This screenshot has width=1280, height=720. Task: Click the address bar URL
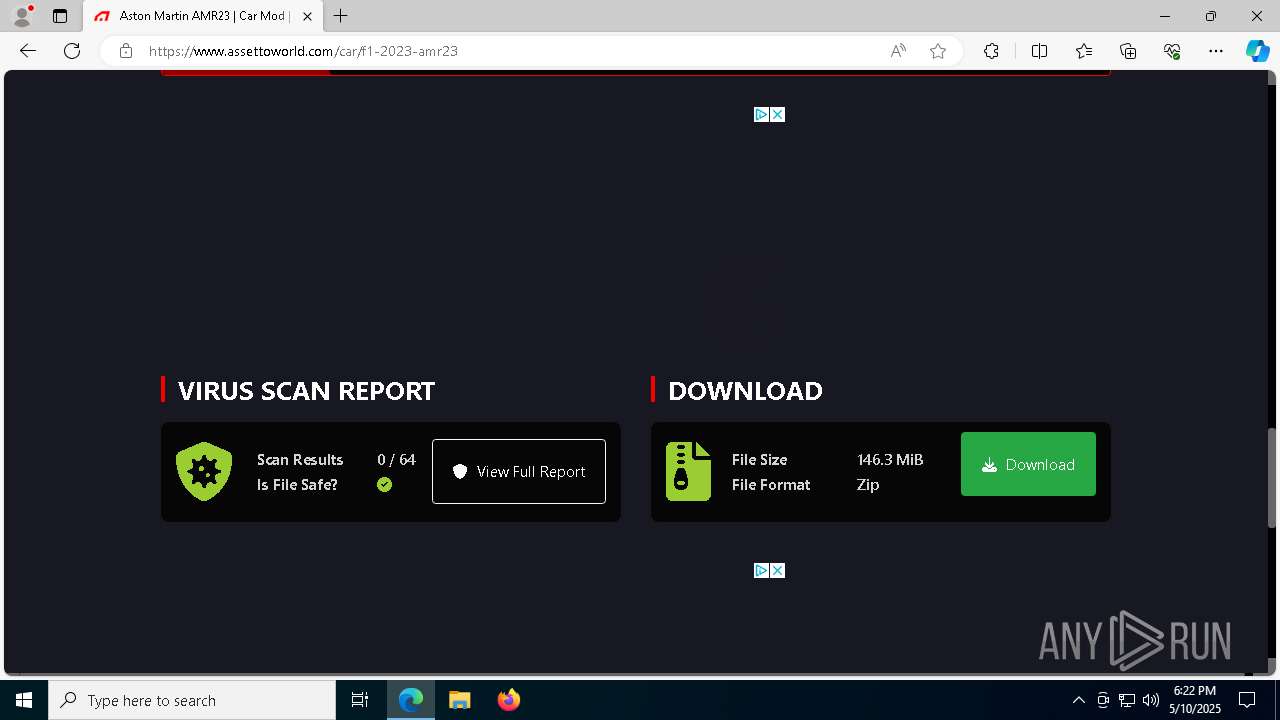point(303,51)
